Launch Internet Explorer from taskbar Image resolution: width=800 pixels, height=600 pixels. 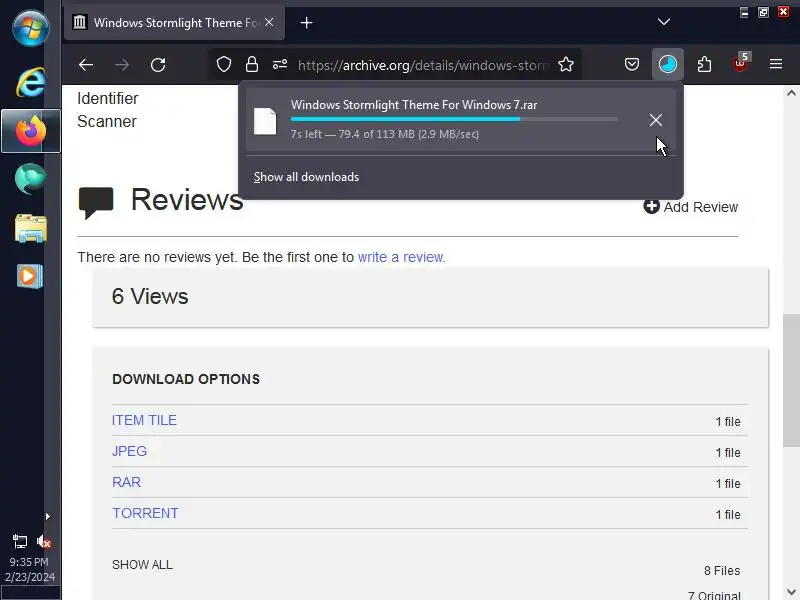point(30,82)
